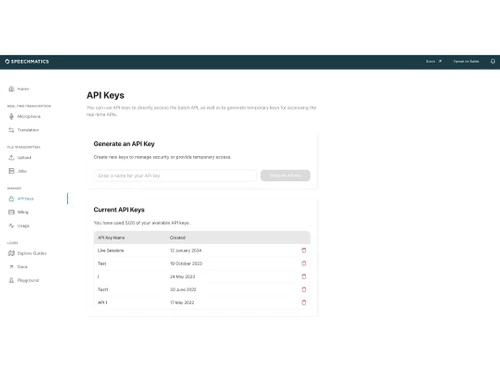The width and height of the screenshot is (500, 375).
Task: Click the Speak to Sales link
Action: [466, 61]
